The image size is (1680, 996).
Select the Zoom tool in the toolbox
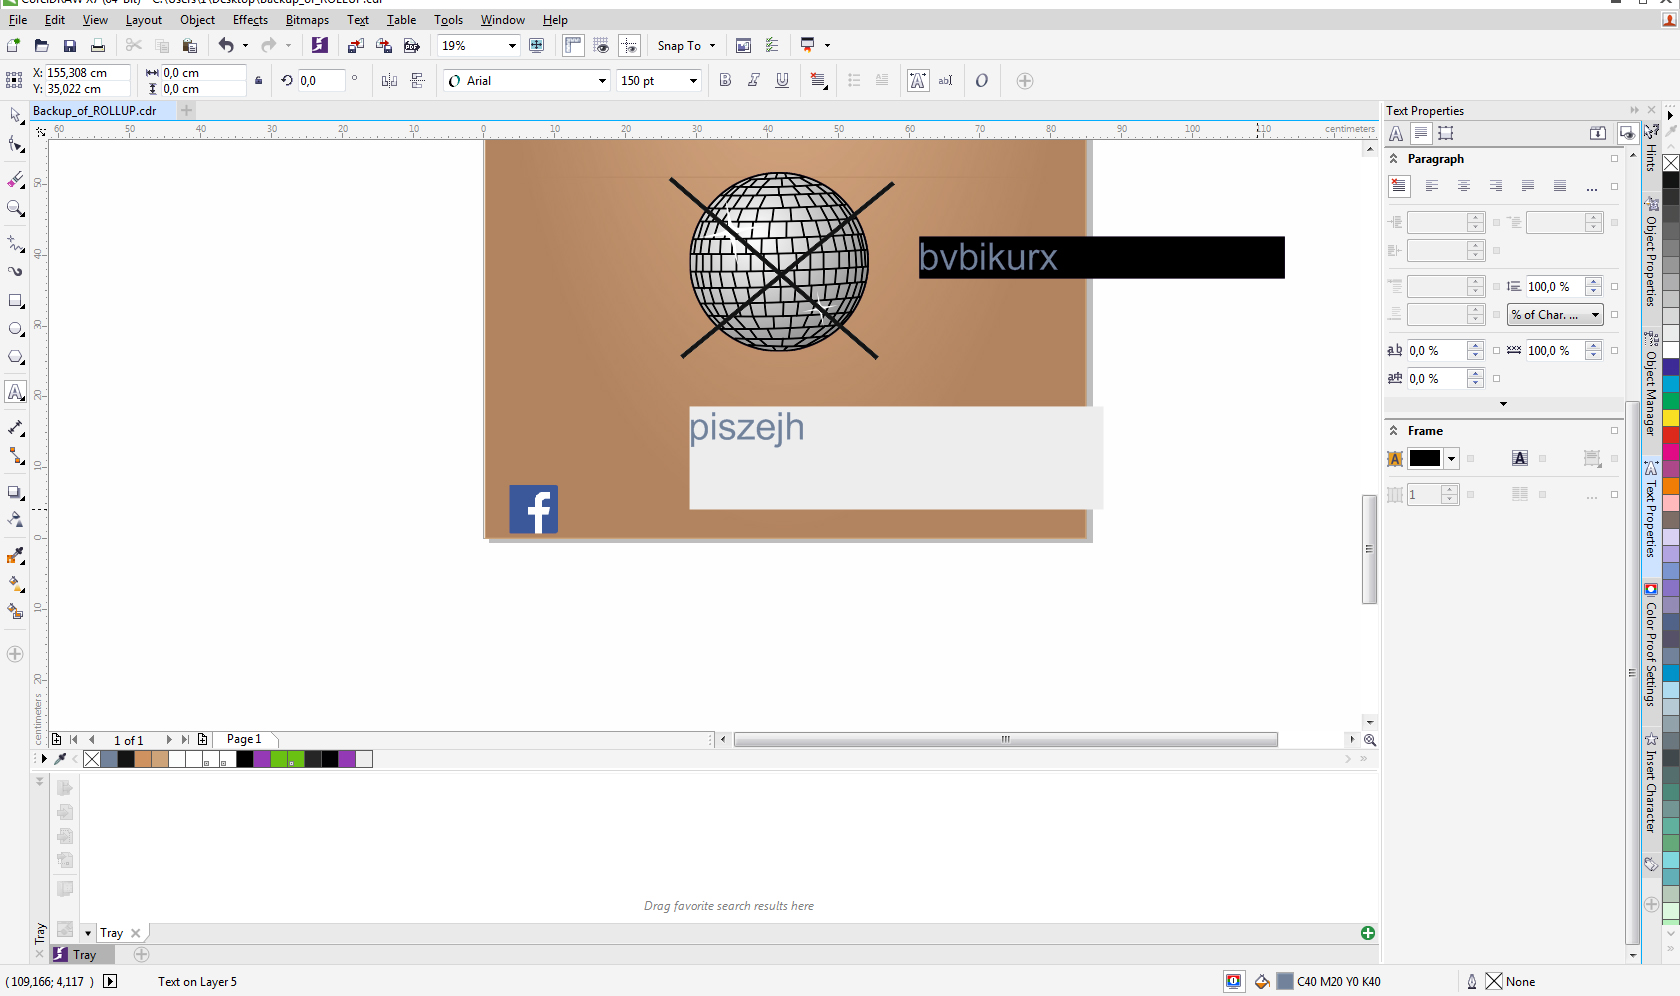[15, 208]
